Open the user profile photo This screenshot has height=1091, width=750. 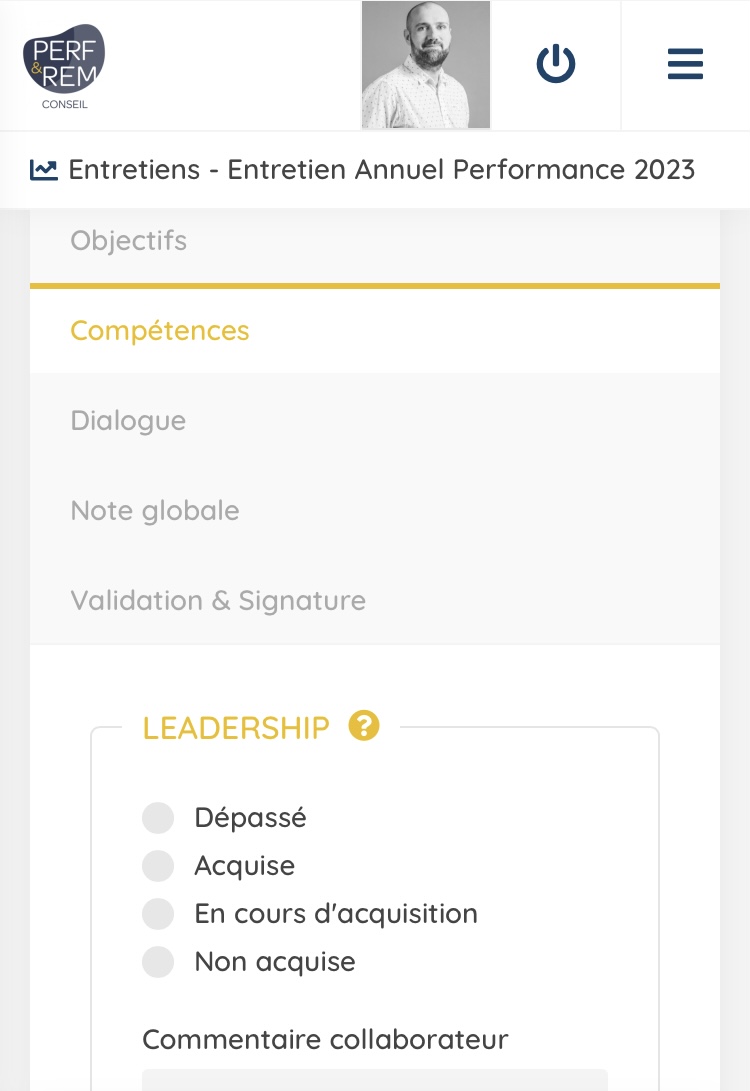pos(426,65)
